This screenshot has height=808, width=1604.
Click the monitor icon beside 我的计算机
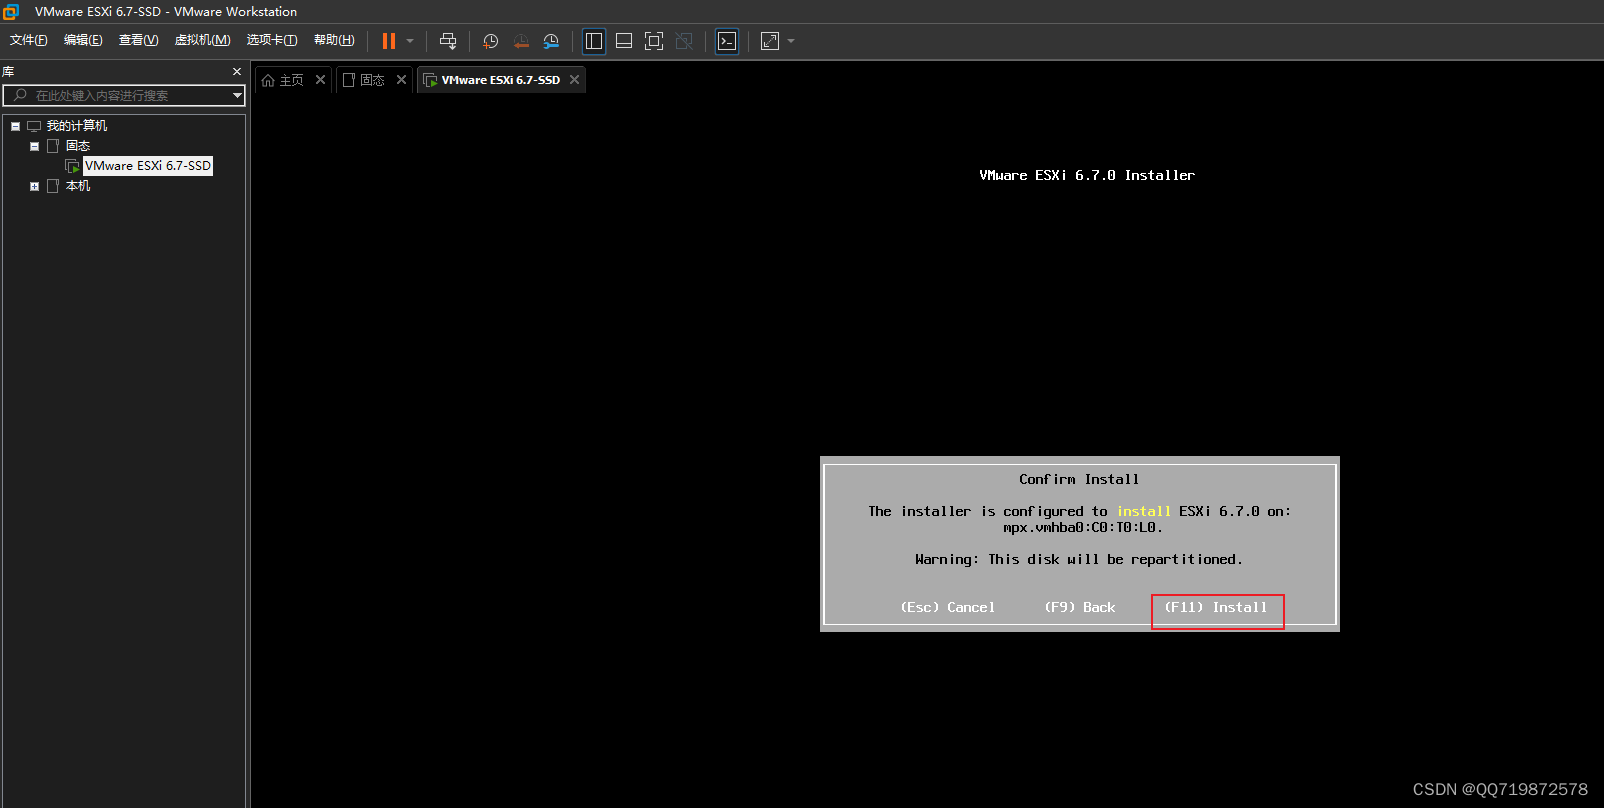[34, 126]
